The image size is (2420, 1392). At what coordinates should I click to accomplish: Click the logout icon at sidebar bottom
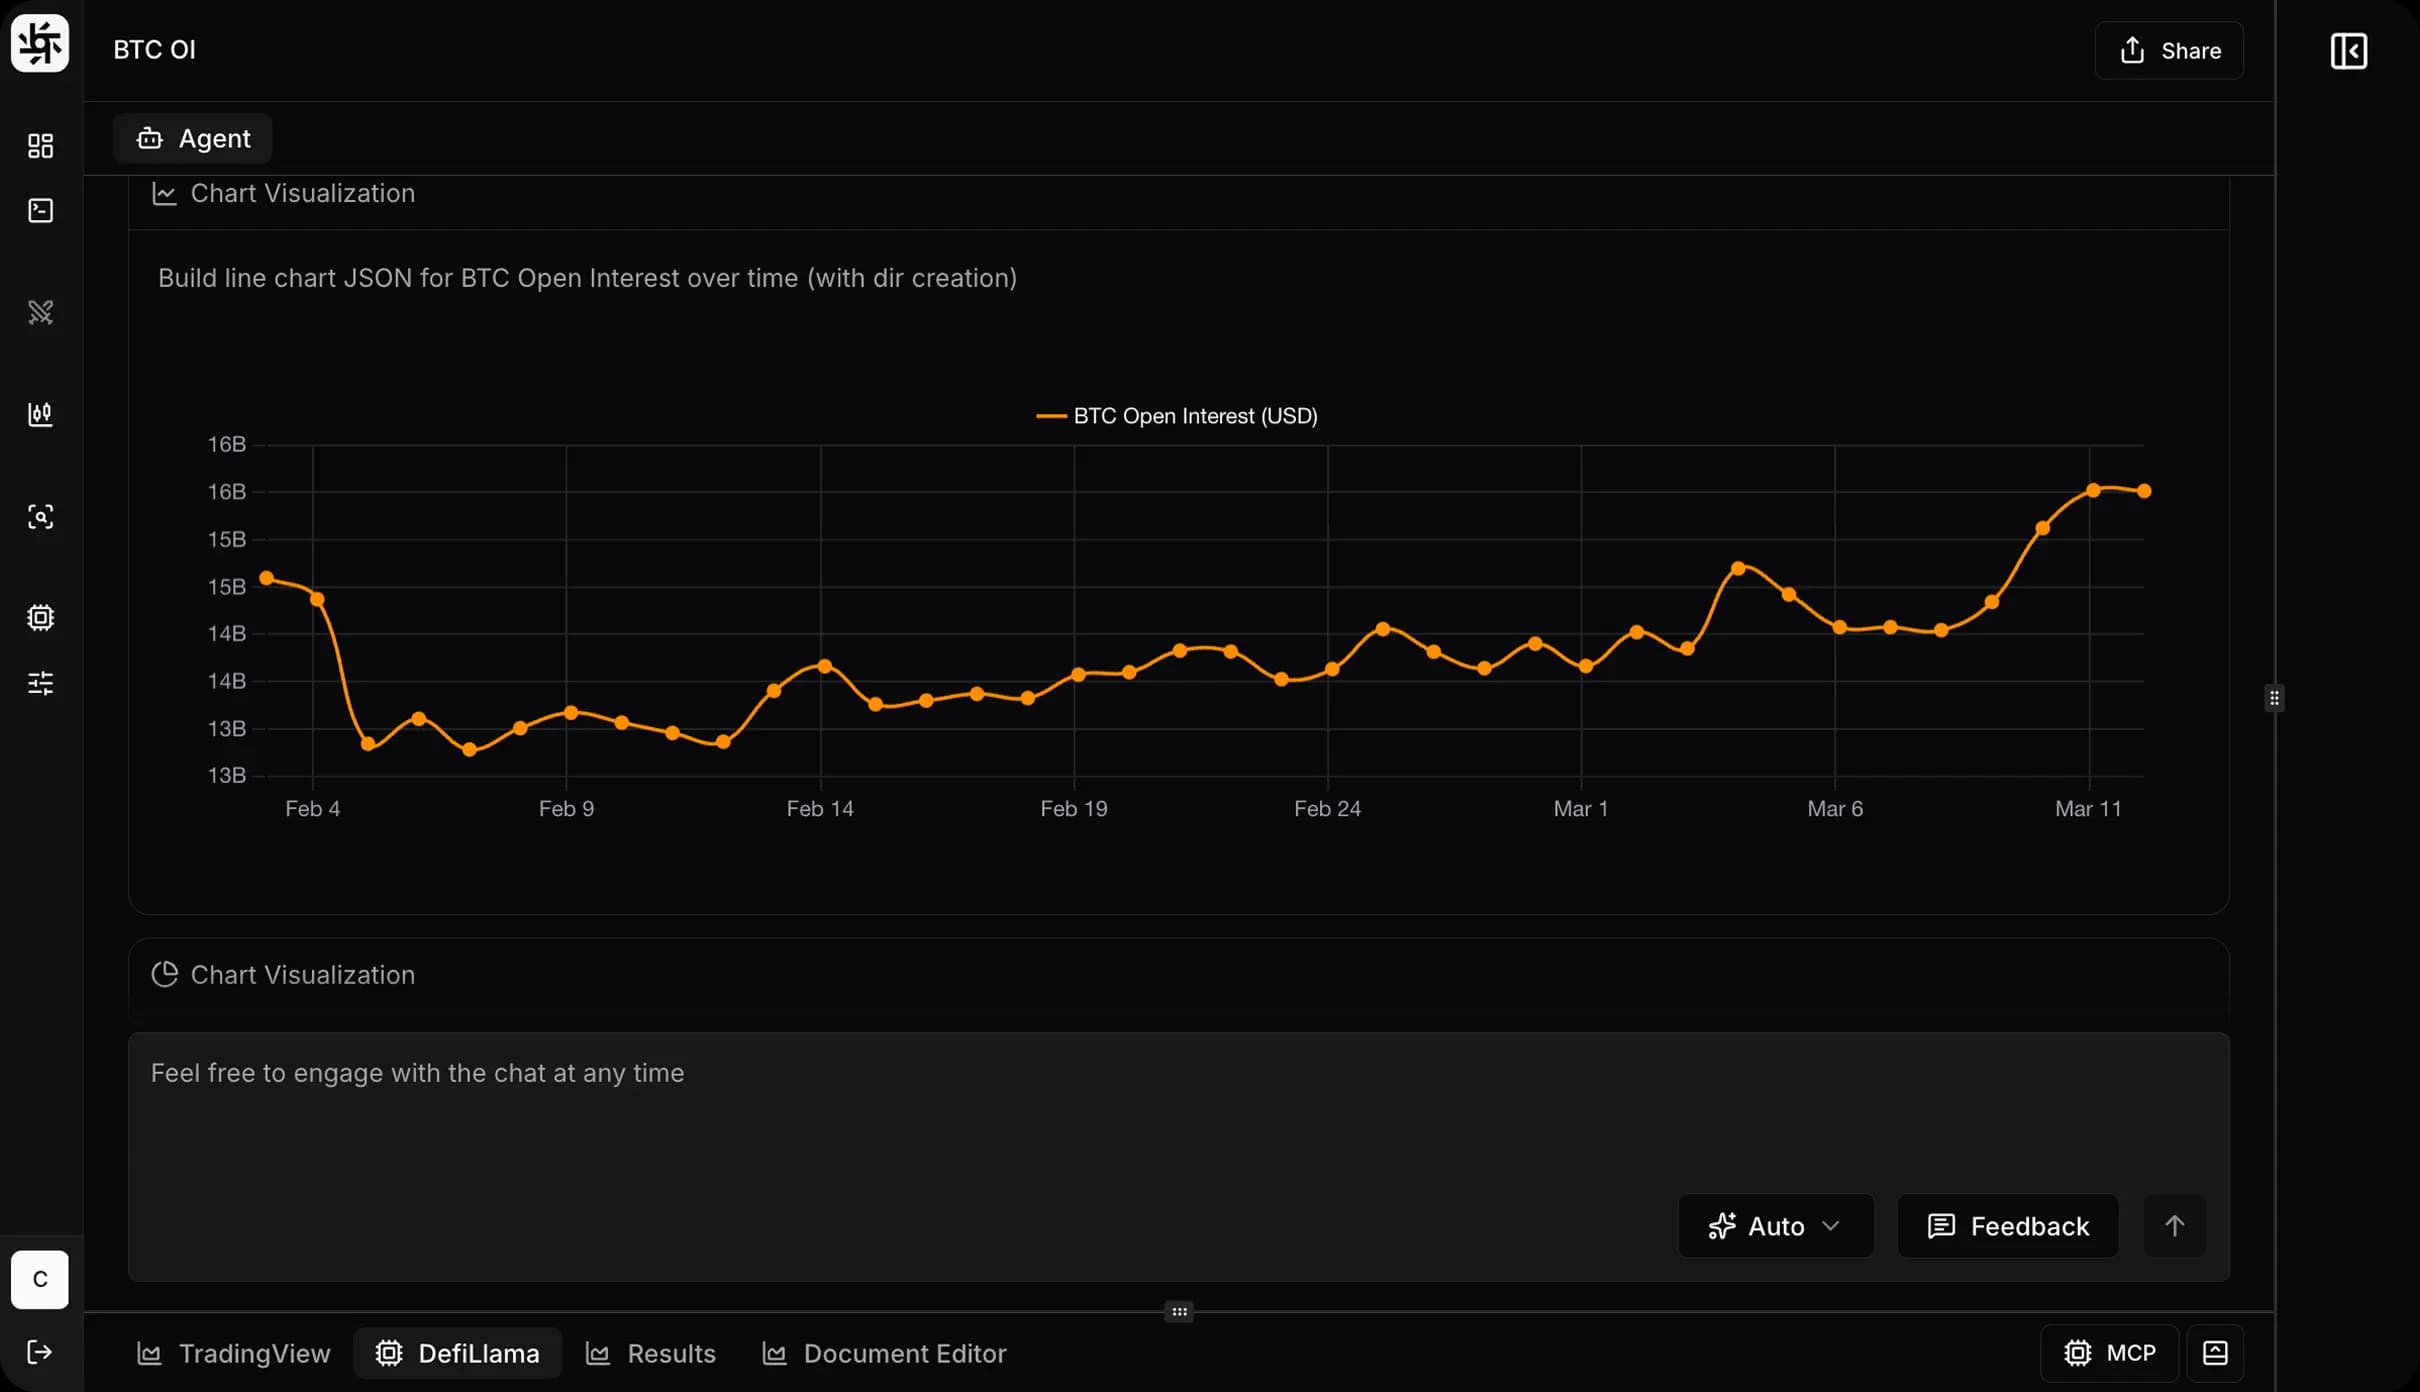(x=40, y=1352)
